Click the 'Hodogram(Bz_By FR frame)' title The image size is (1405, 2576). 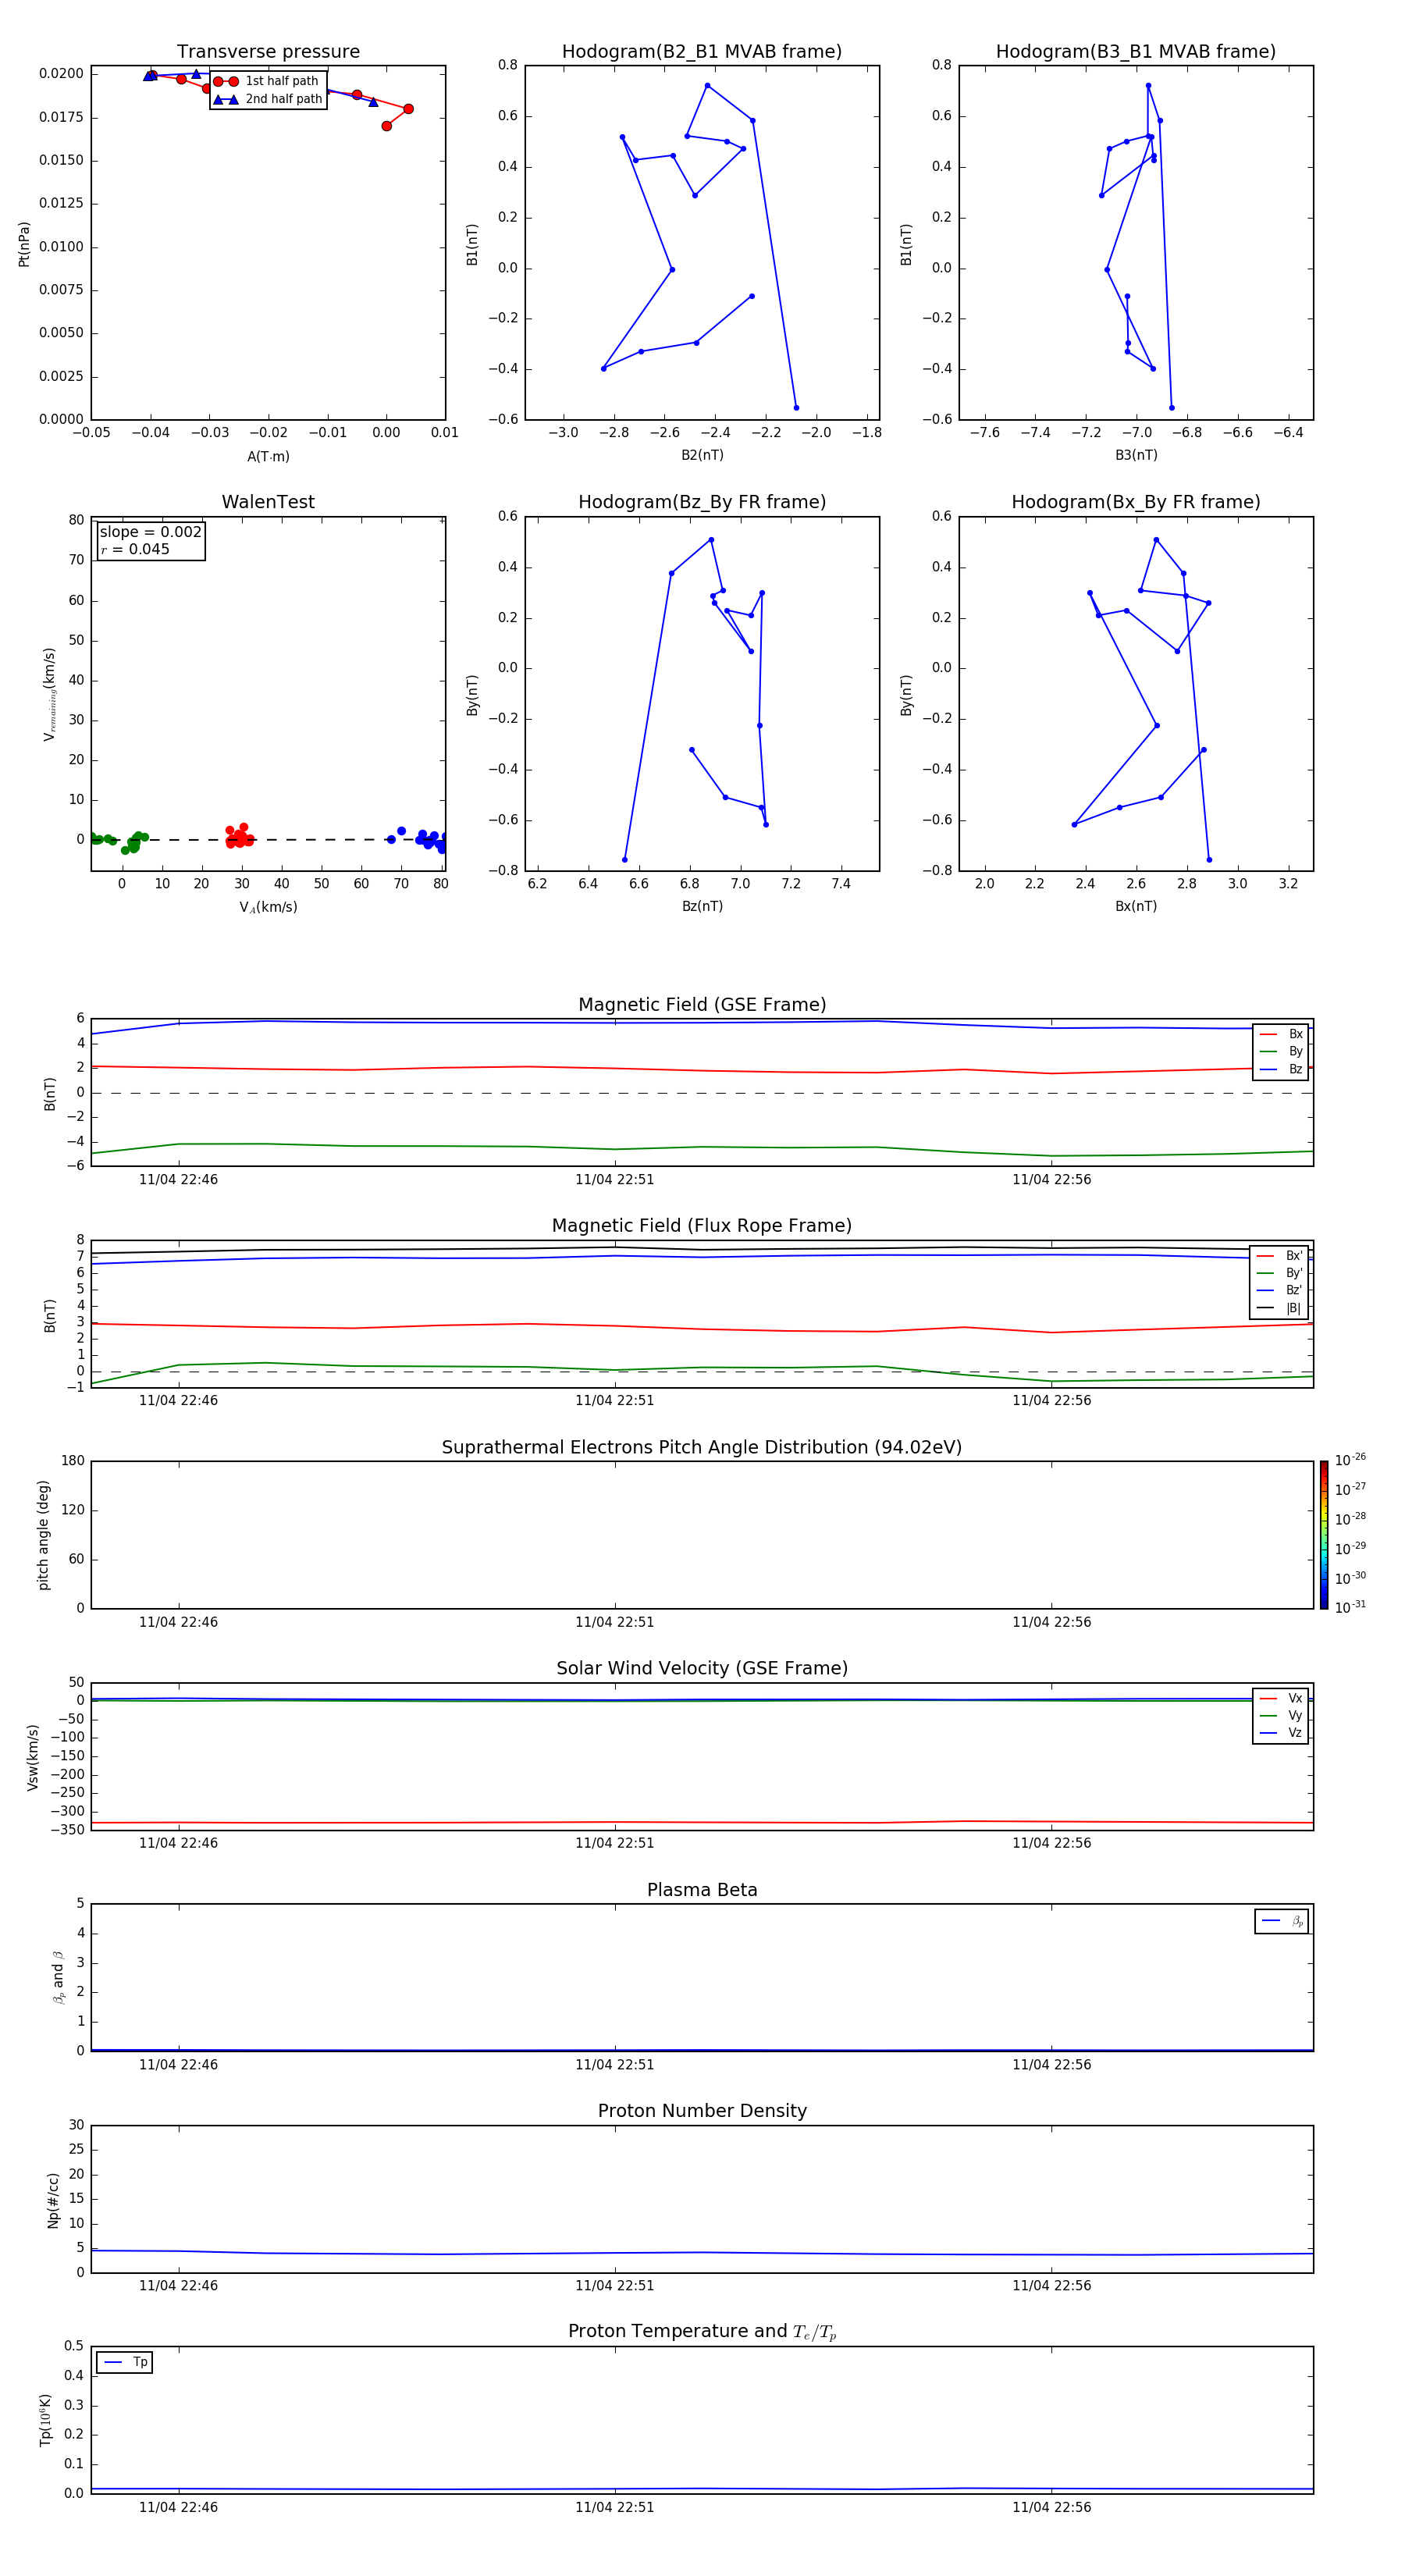pyautogui.click(x=702, y=502)
